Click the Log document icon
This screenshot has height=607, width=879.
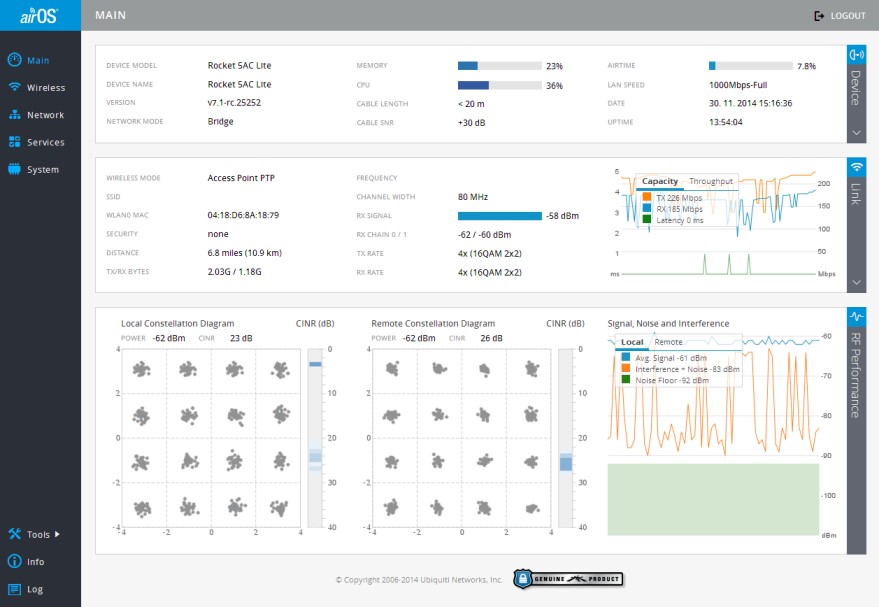(x=15, y=589)
